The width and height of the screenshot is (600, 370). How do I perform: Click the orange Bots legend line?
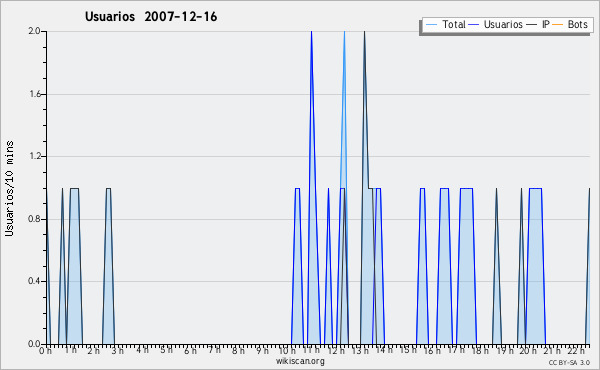[x=558, y=25]
